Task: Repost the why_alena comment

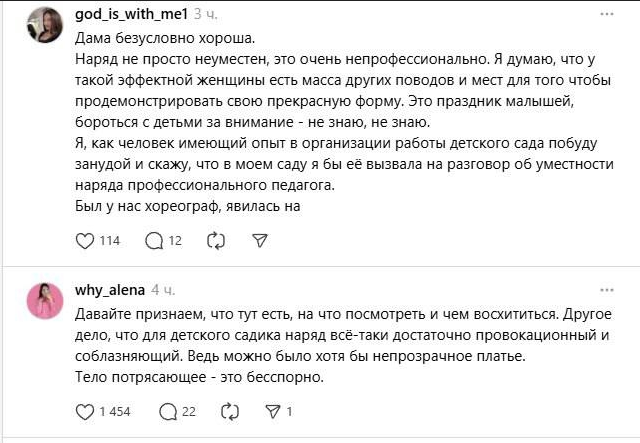Action: pyautogui.click(x=229, y=411)
